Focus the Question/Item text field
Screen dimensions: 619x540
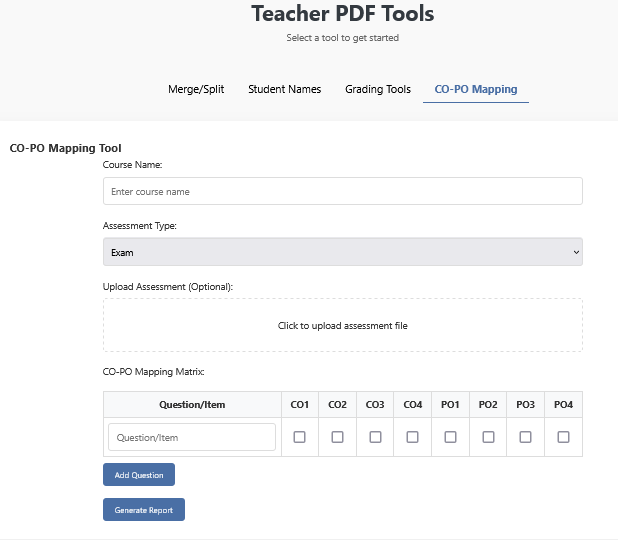tap(192, 437)
